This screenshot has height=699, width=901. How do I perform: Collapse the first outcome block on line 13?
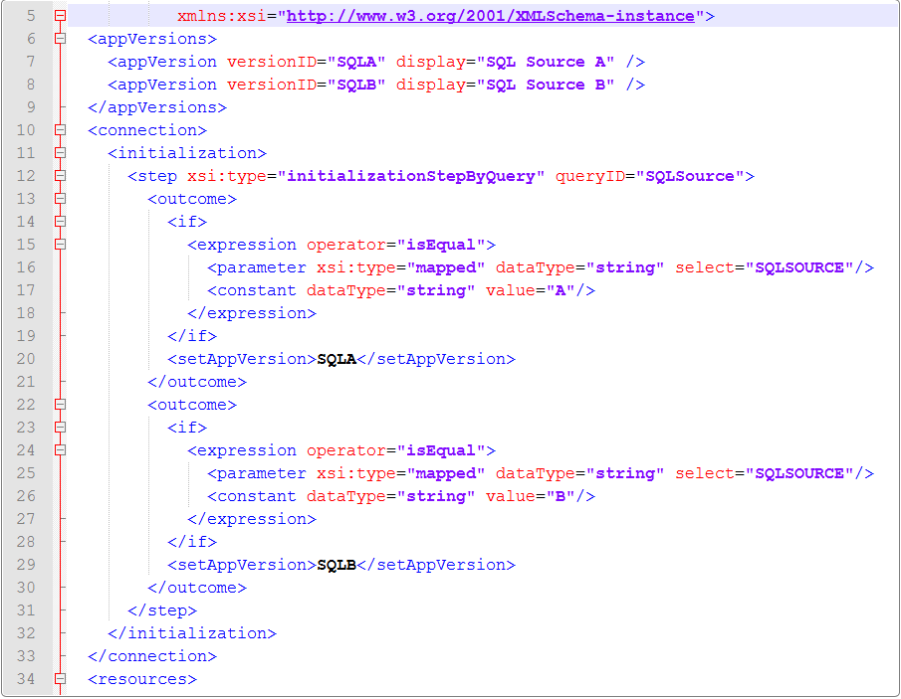tap(60, 199)
